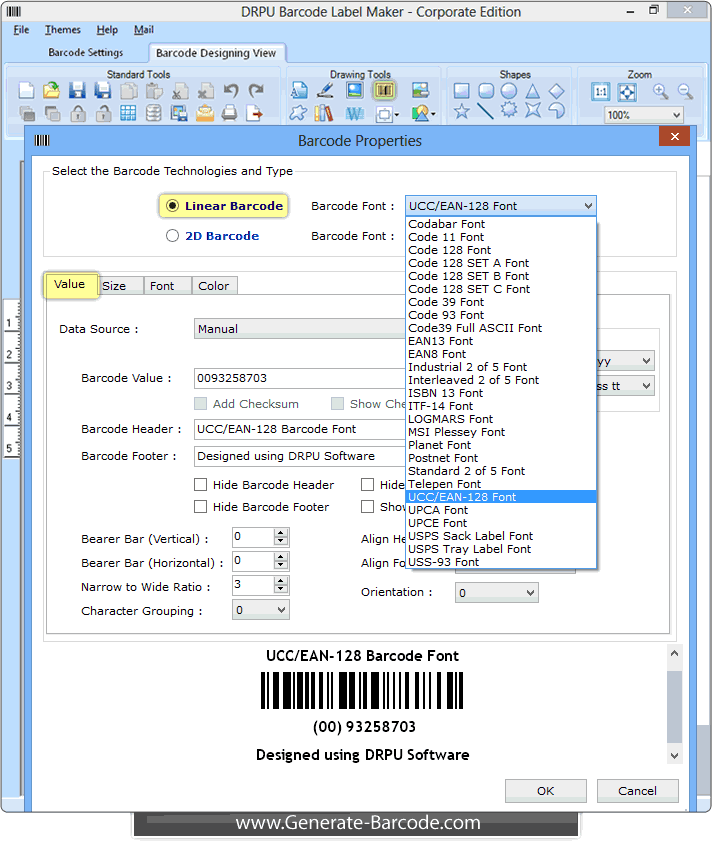Switch to the Color tab

tap(213, 286)
